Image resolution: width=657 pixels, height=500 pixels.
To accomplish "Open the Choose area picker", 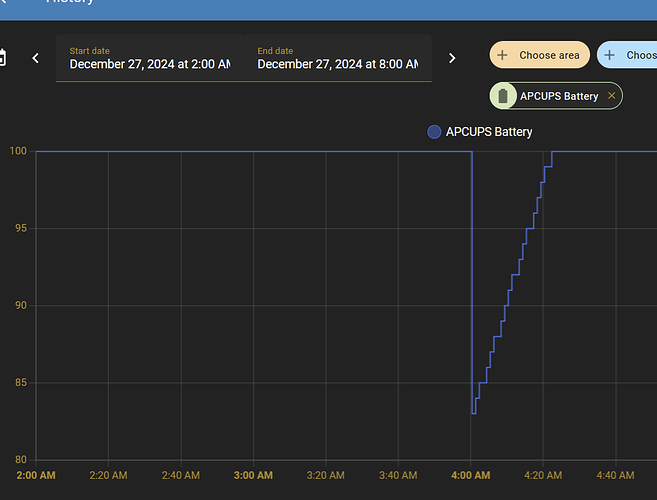I will tap(539, 55).
